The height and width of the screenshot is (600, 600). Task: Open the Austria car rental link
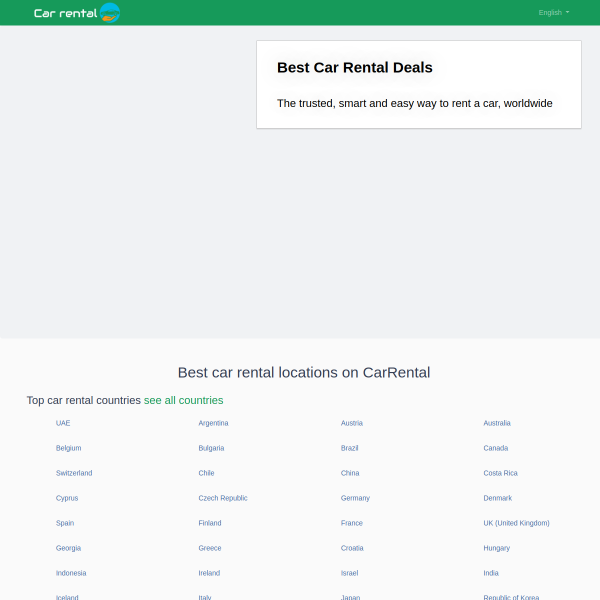pyautogui.click(x=352, y=423)
